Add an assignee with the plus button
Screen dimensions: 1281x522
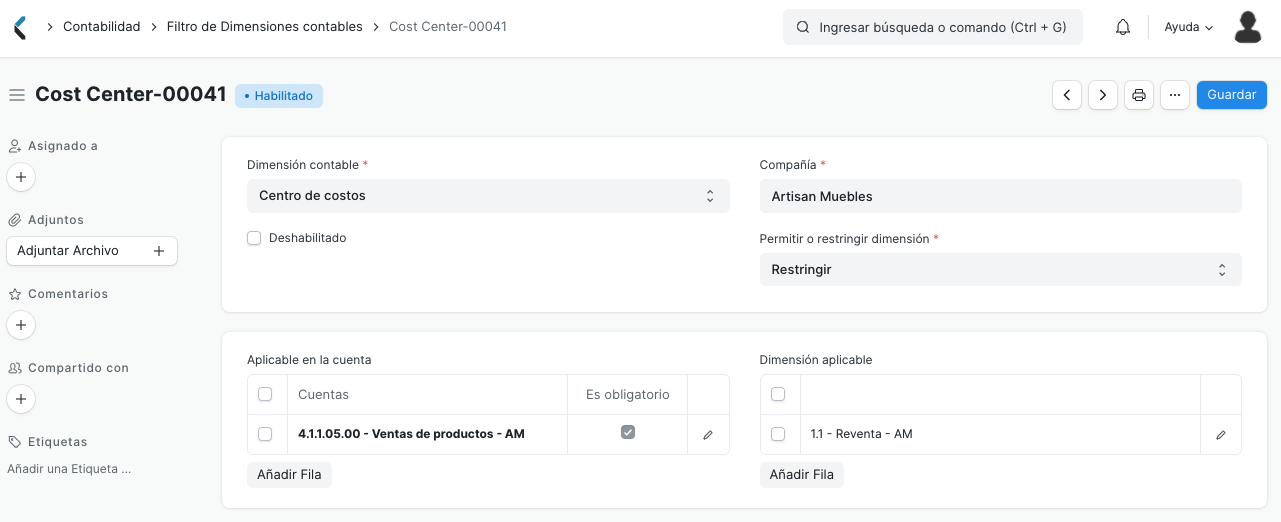(x=21, y=177)
